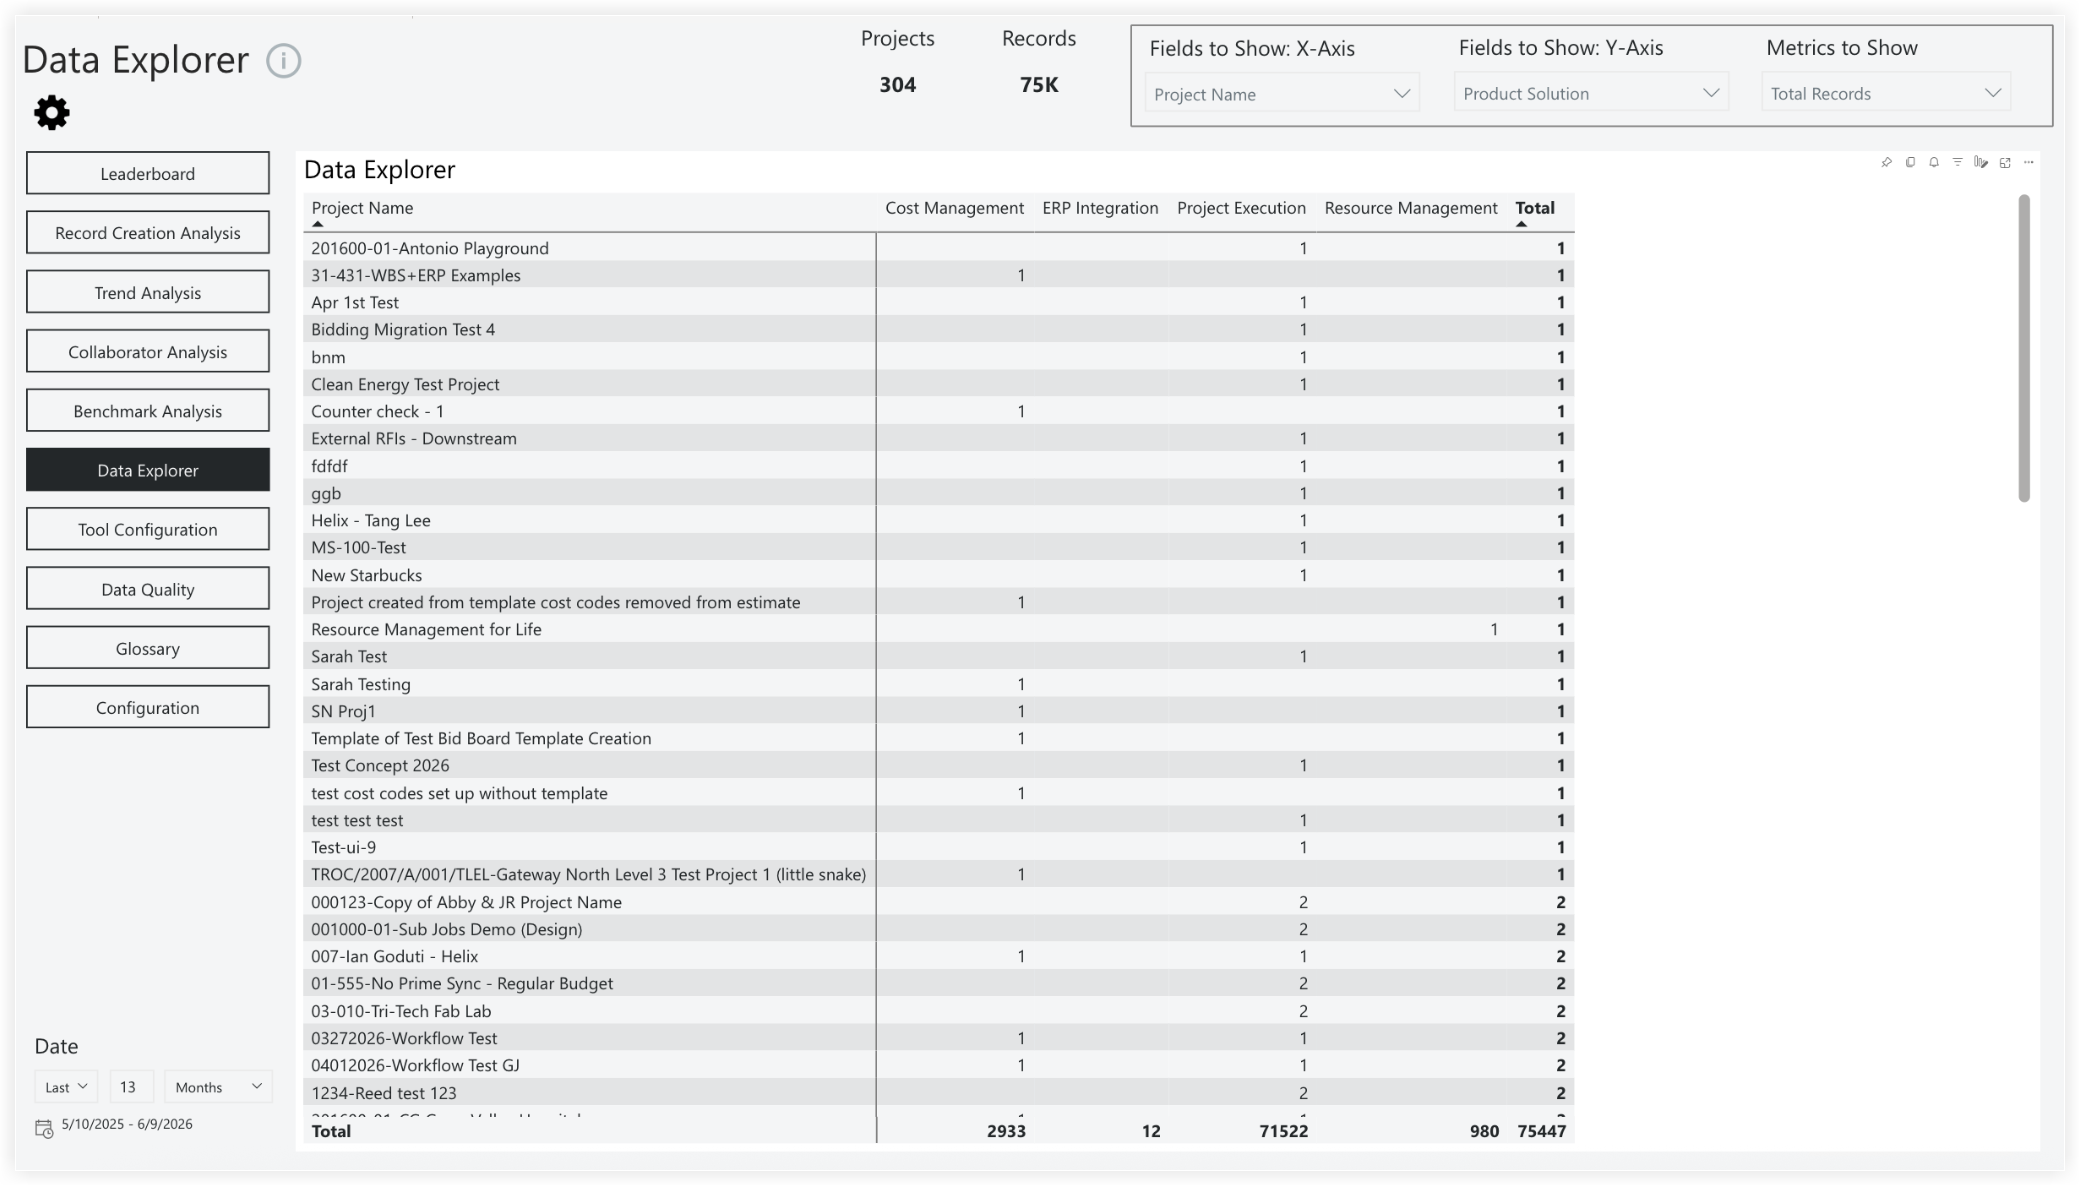Open more options ellipsis on the visual
The width and height of the screenshot is (2080, 1186).
2029,162
